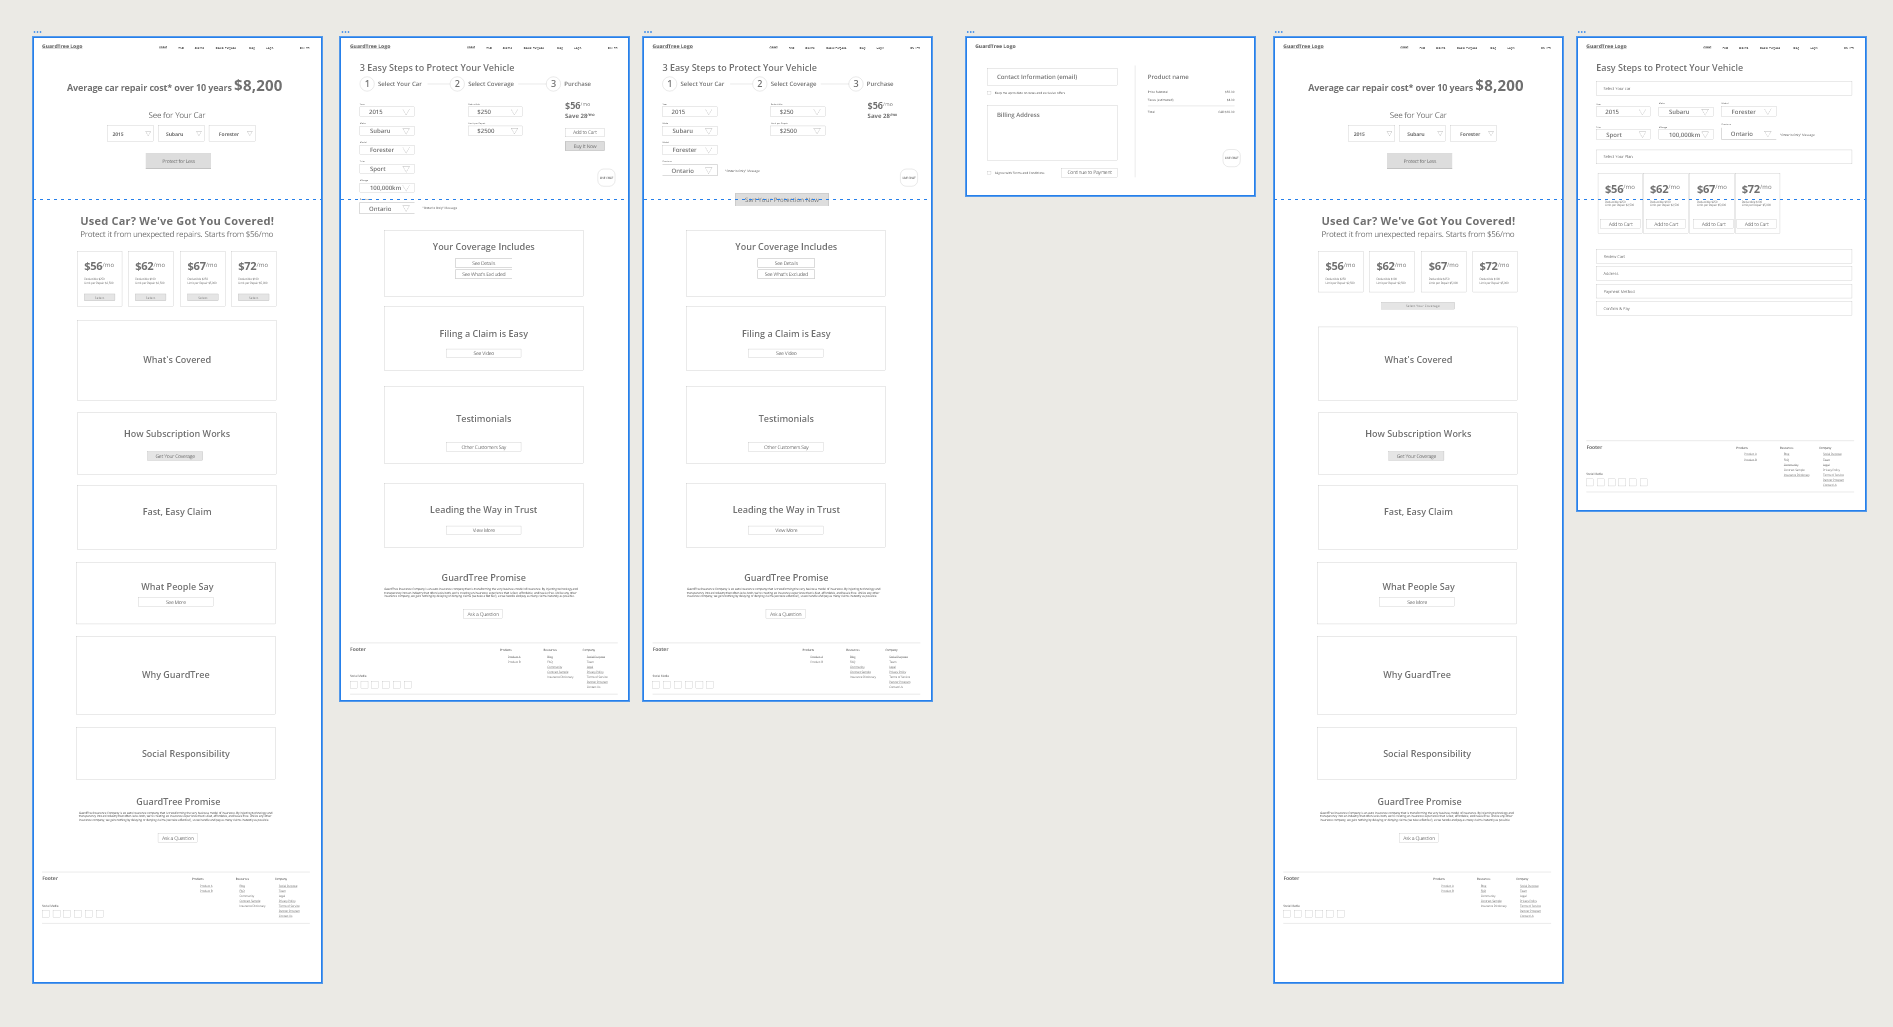Click the Continue to Payment button
This screenshot has height=1027, width=1893.
click(1089, 172)
